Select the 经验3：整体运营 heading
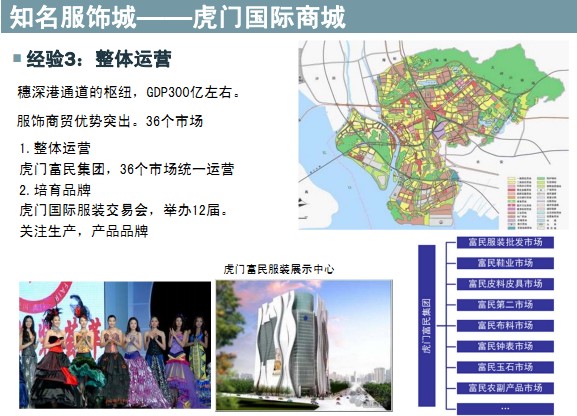577x416 pixels. click(x=99, y=59)
